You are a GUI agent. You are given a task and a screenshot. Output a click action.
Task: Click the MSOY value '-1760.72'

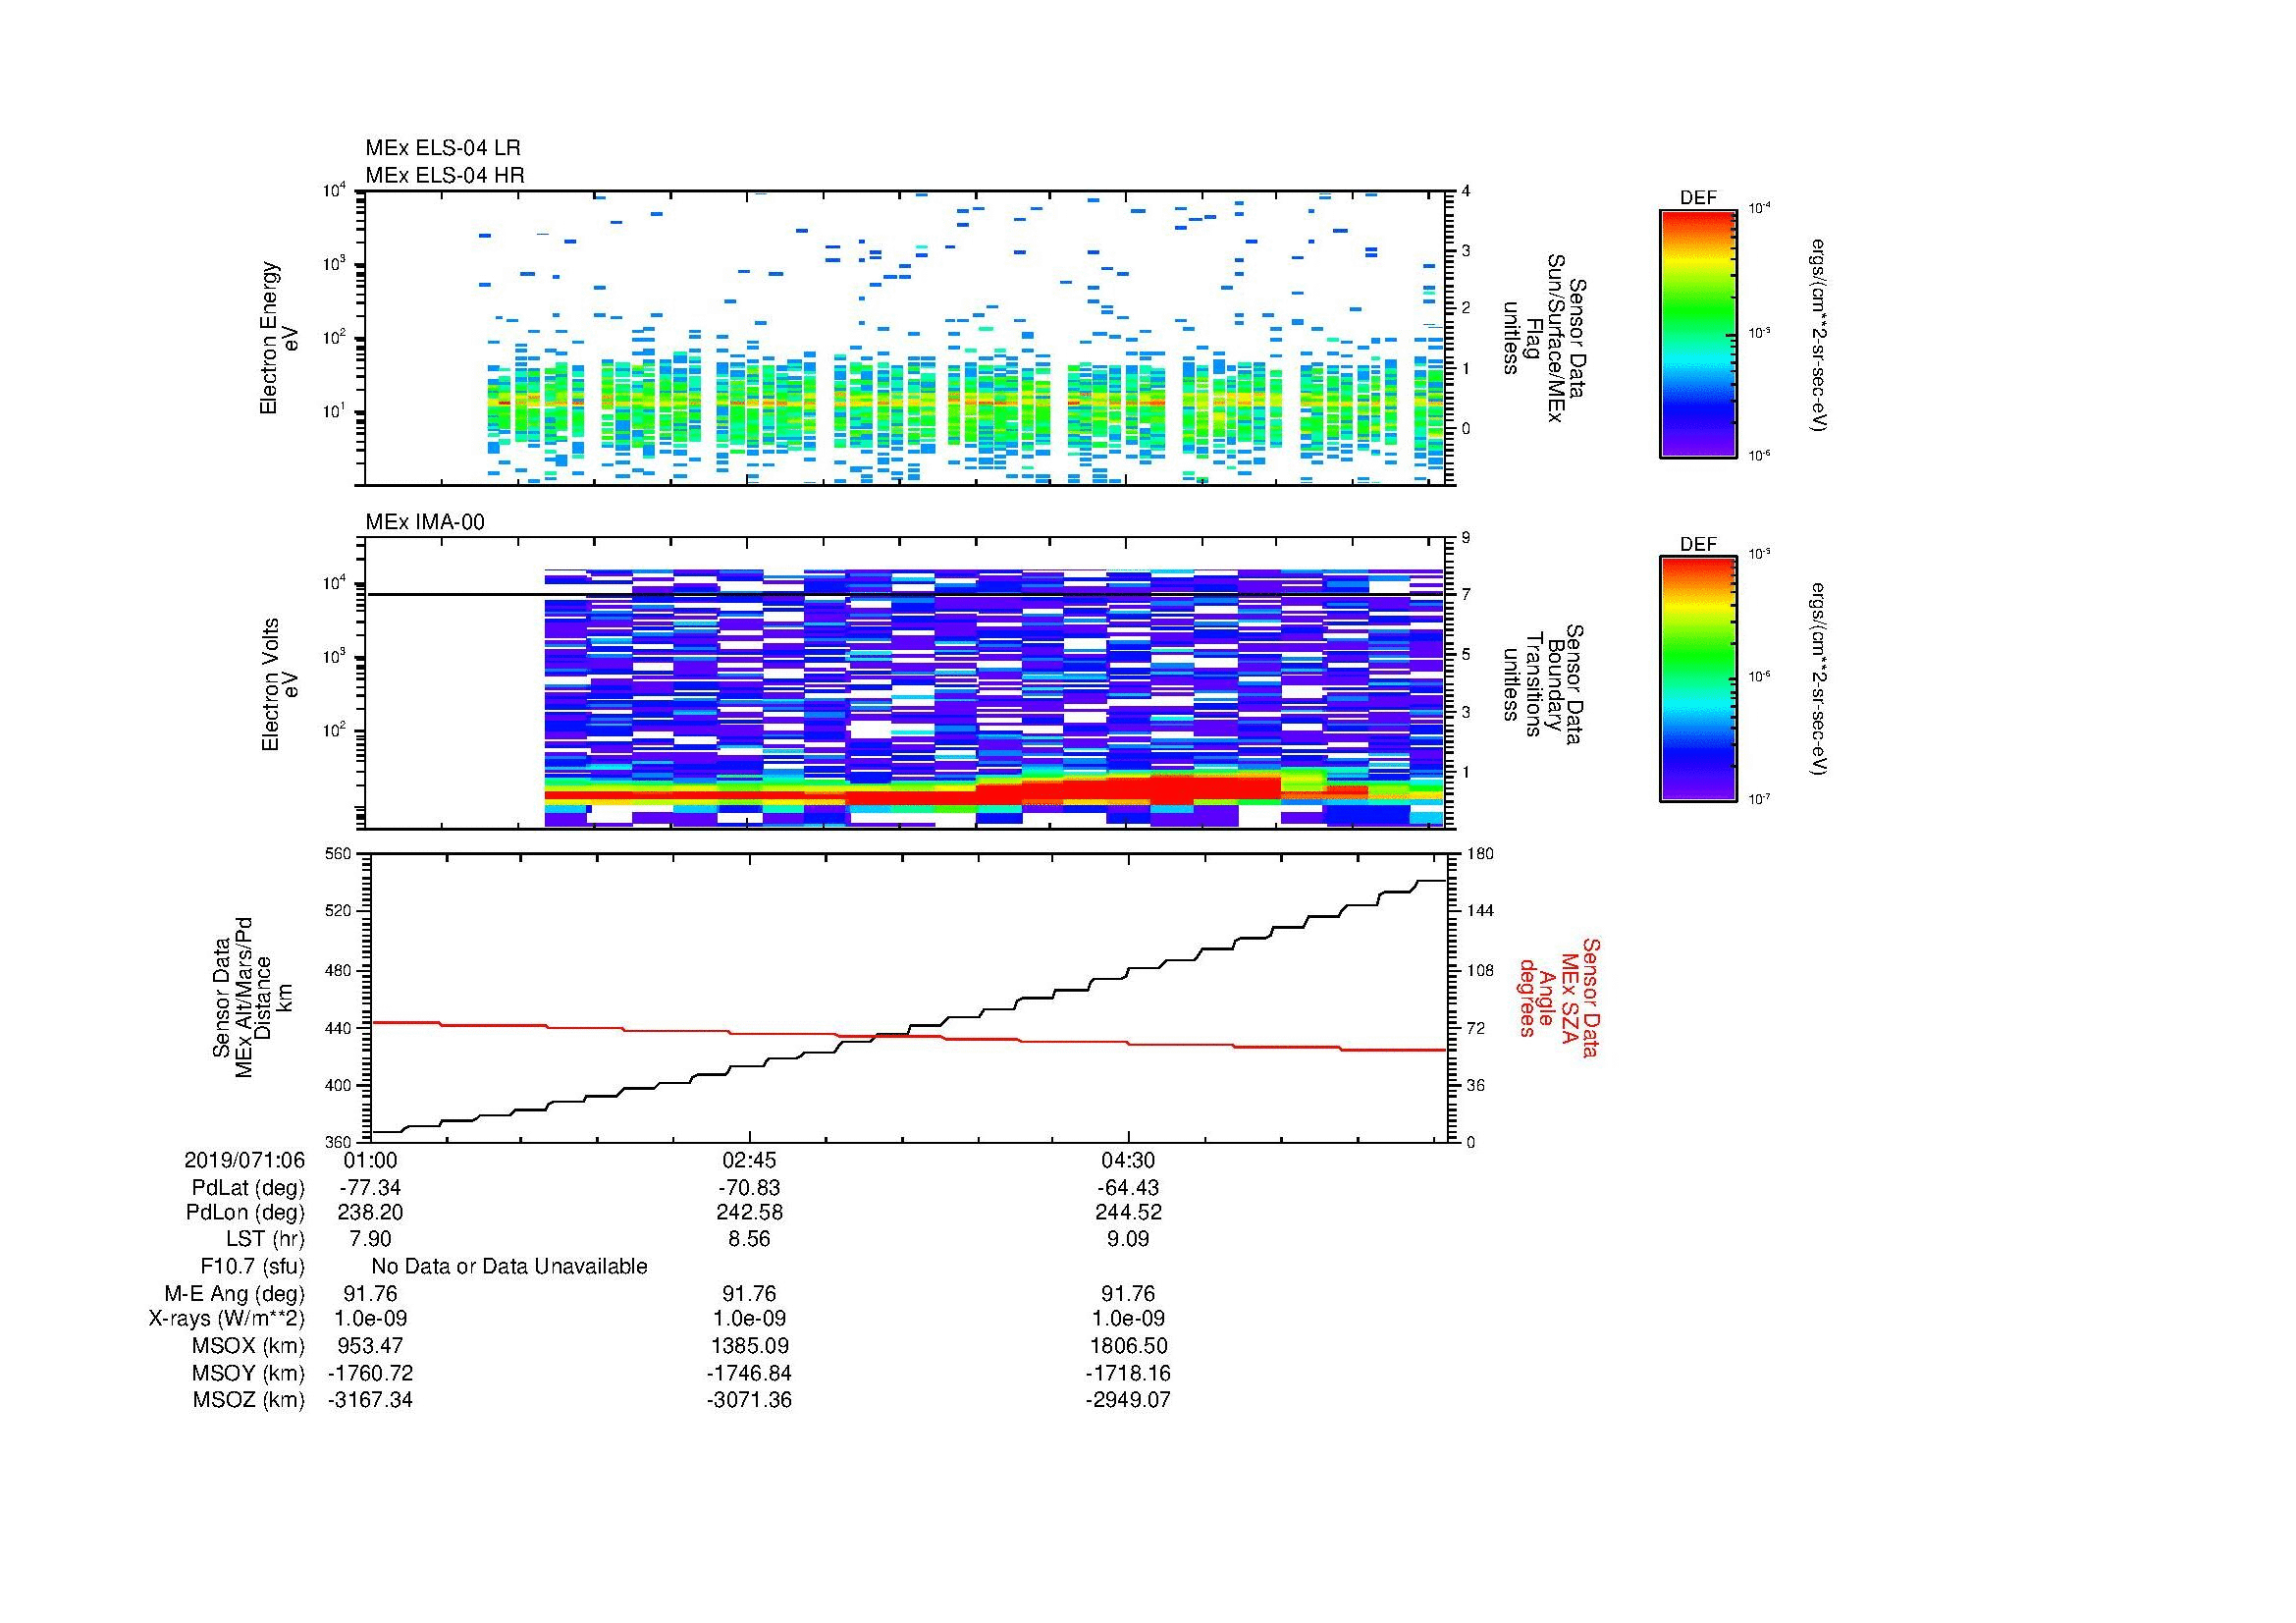[370, 1373]
